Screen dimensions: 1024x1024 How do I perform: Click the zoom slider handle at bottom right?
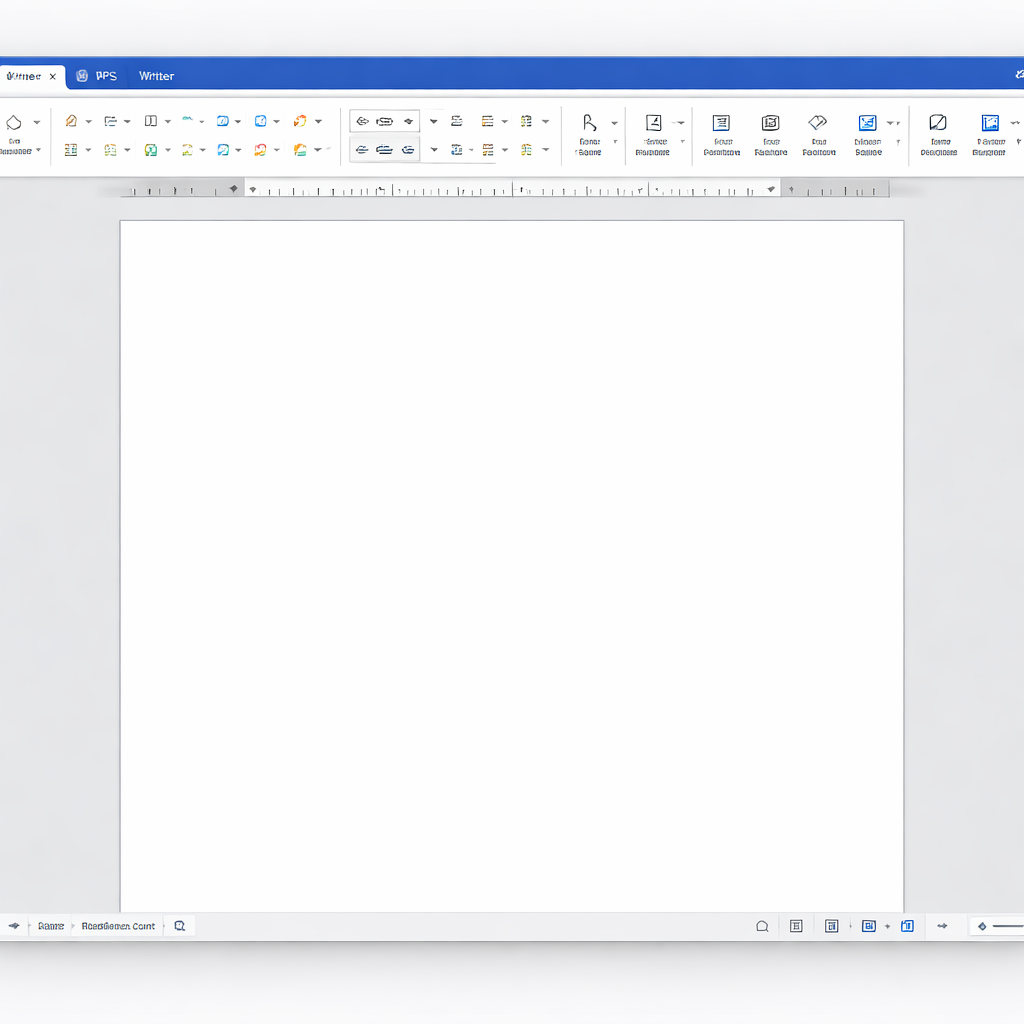(x=982, y=926)
